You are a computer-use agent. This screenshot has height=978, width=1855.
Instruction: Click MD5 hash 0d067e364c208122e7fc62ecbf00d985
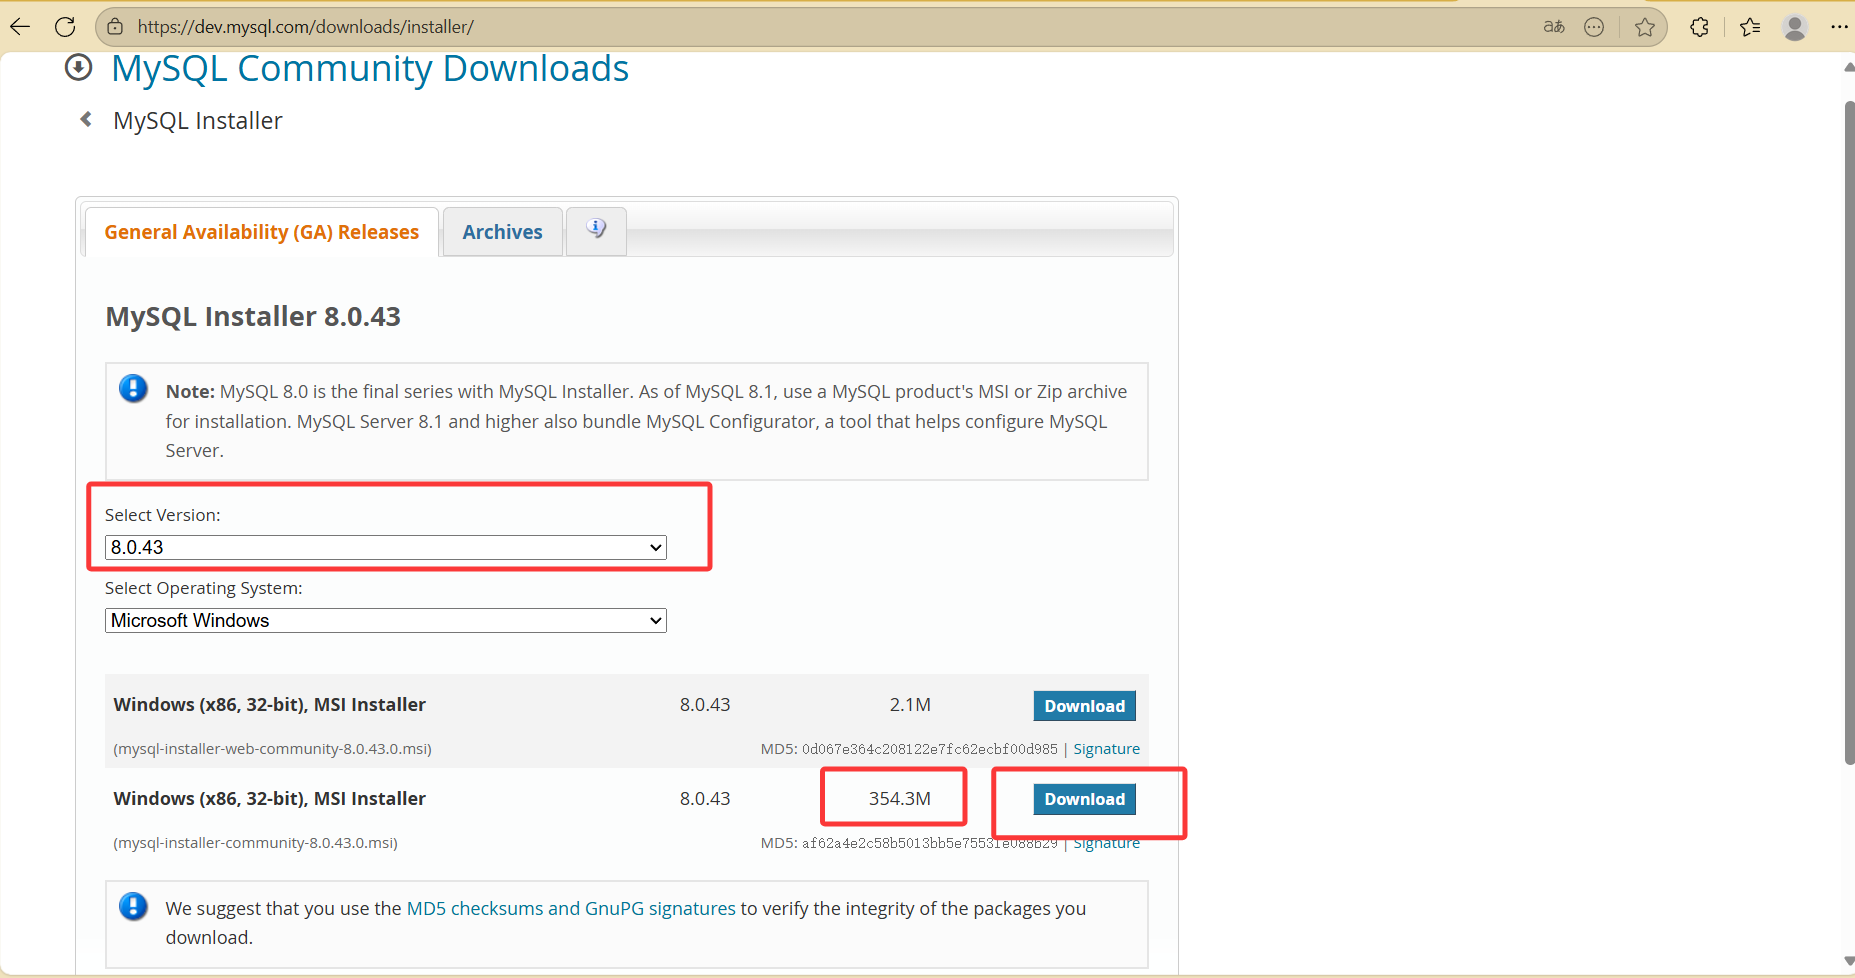pyautogui.click(x=929, y=749)
